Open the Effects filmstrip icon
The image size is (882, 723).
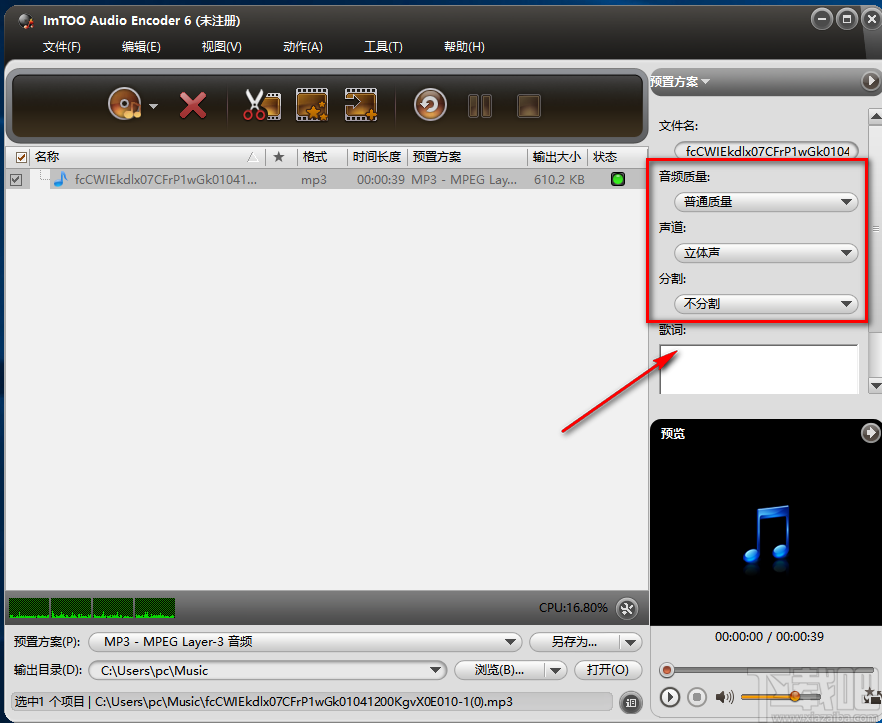tap(314, 103)
